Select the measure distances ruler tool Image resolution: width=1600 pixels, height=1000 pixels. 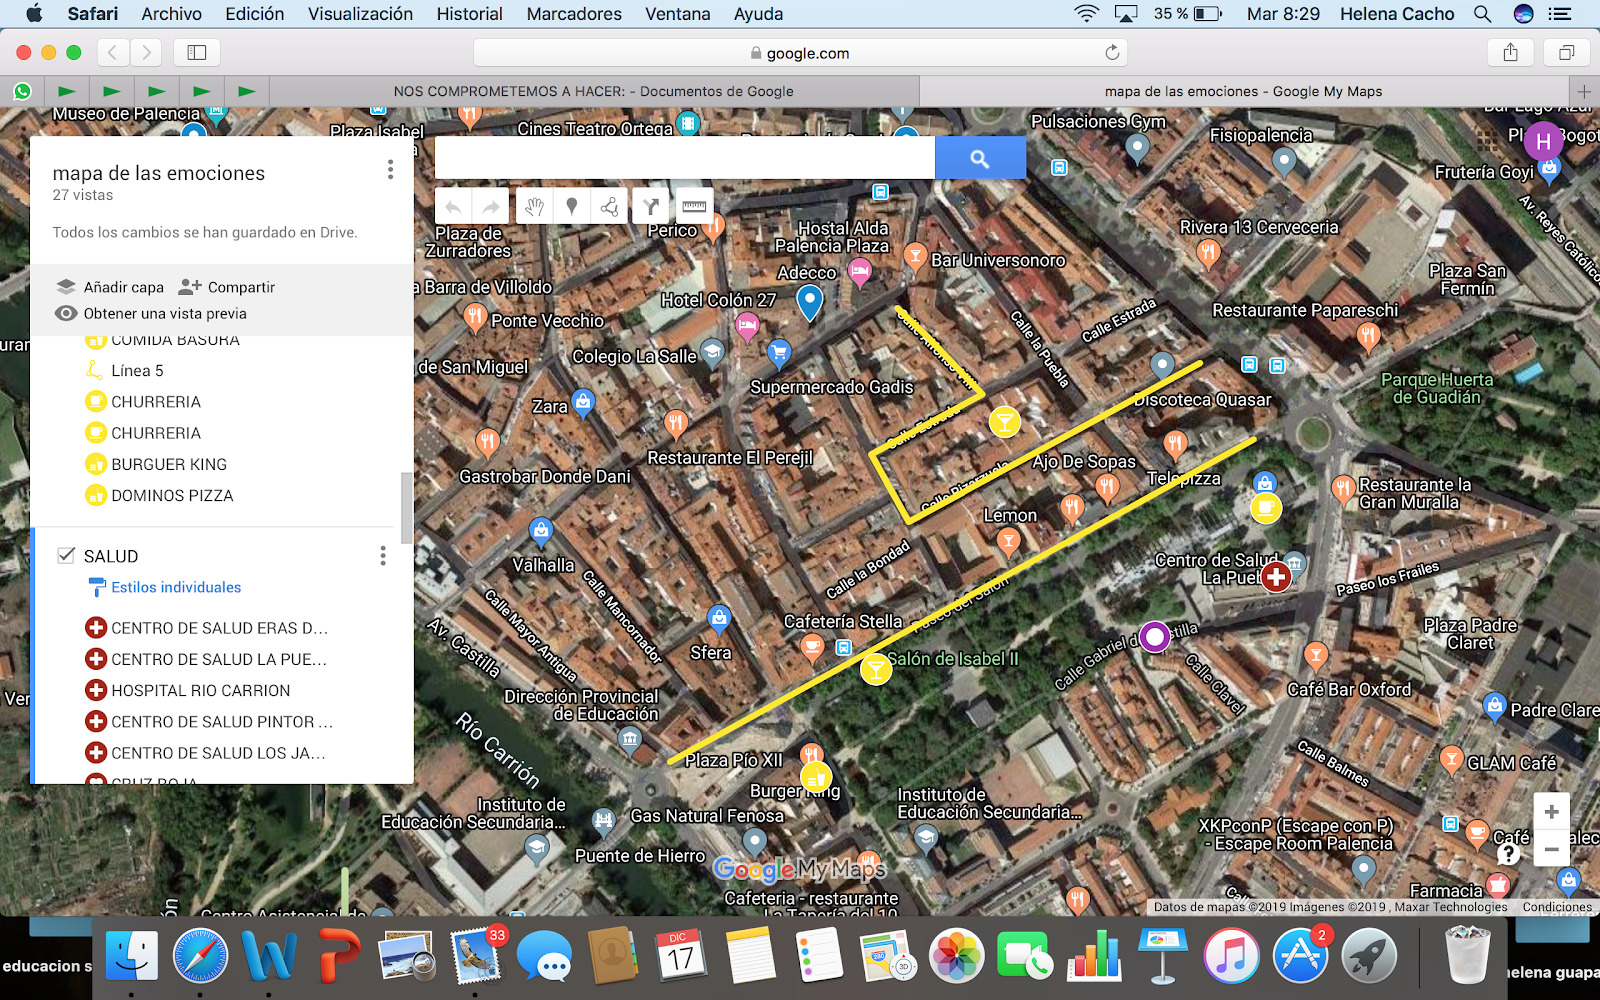tap(694, 206)
